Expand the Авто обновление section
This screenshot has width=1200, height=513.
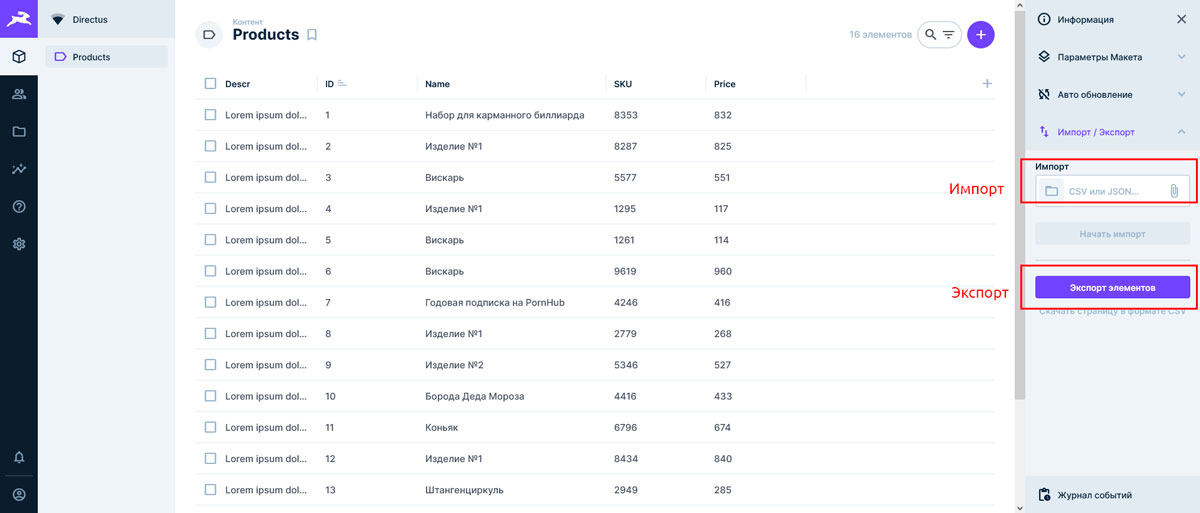point(1182,94)
